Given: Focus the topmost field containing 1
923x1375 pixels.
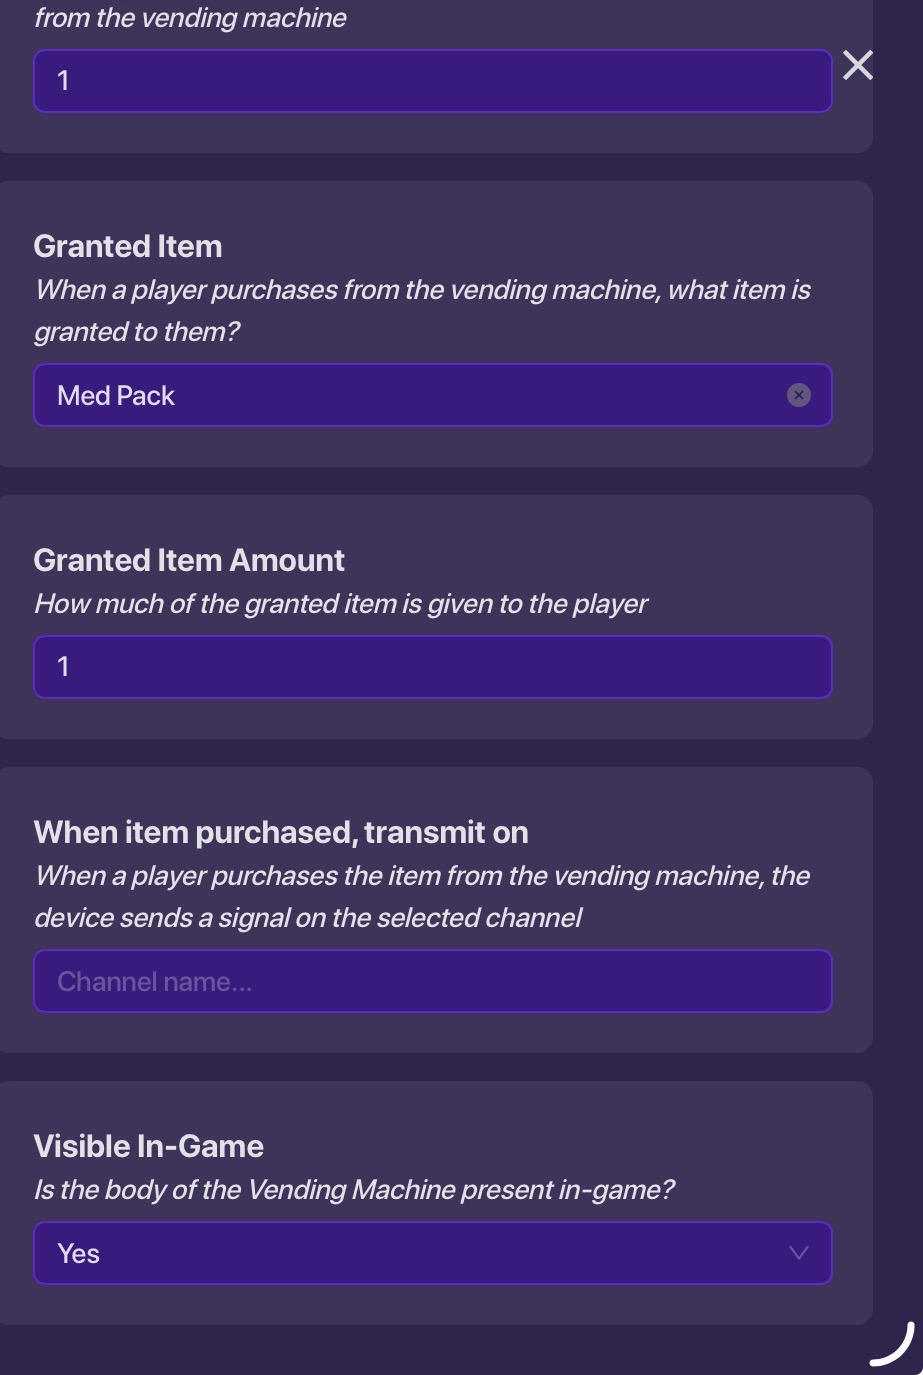Looking at the screenshot, I should point(432,81).
